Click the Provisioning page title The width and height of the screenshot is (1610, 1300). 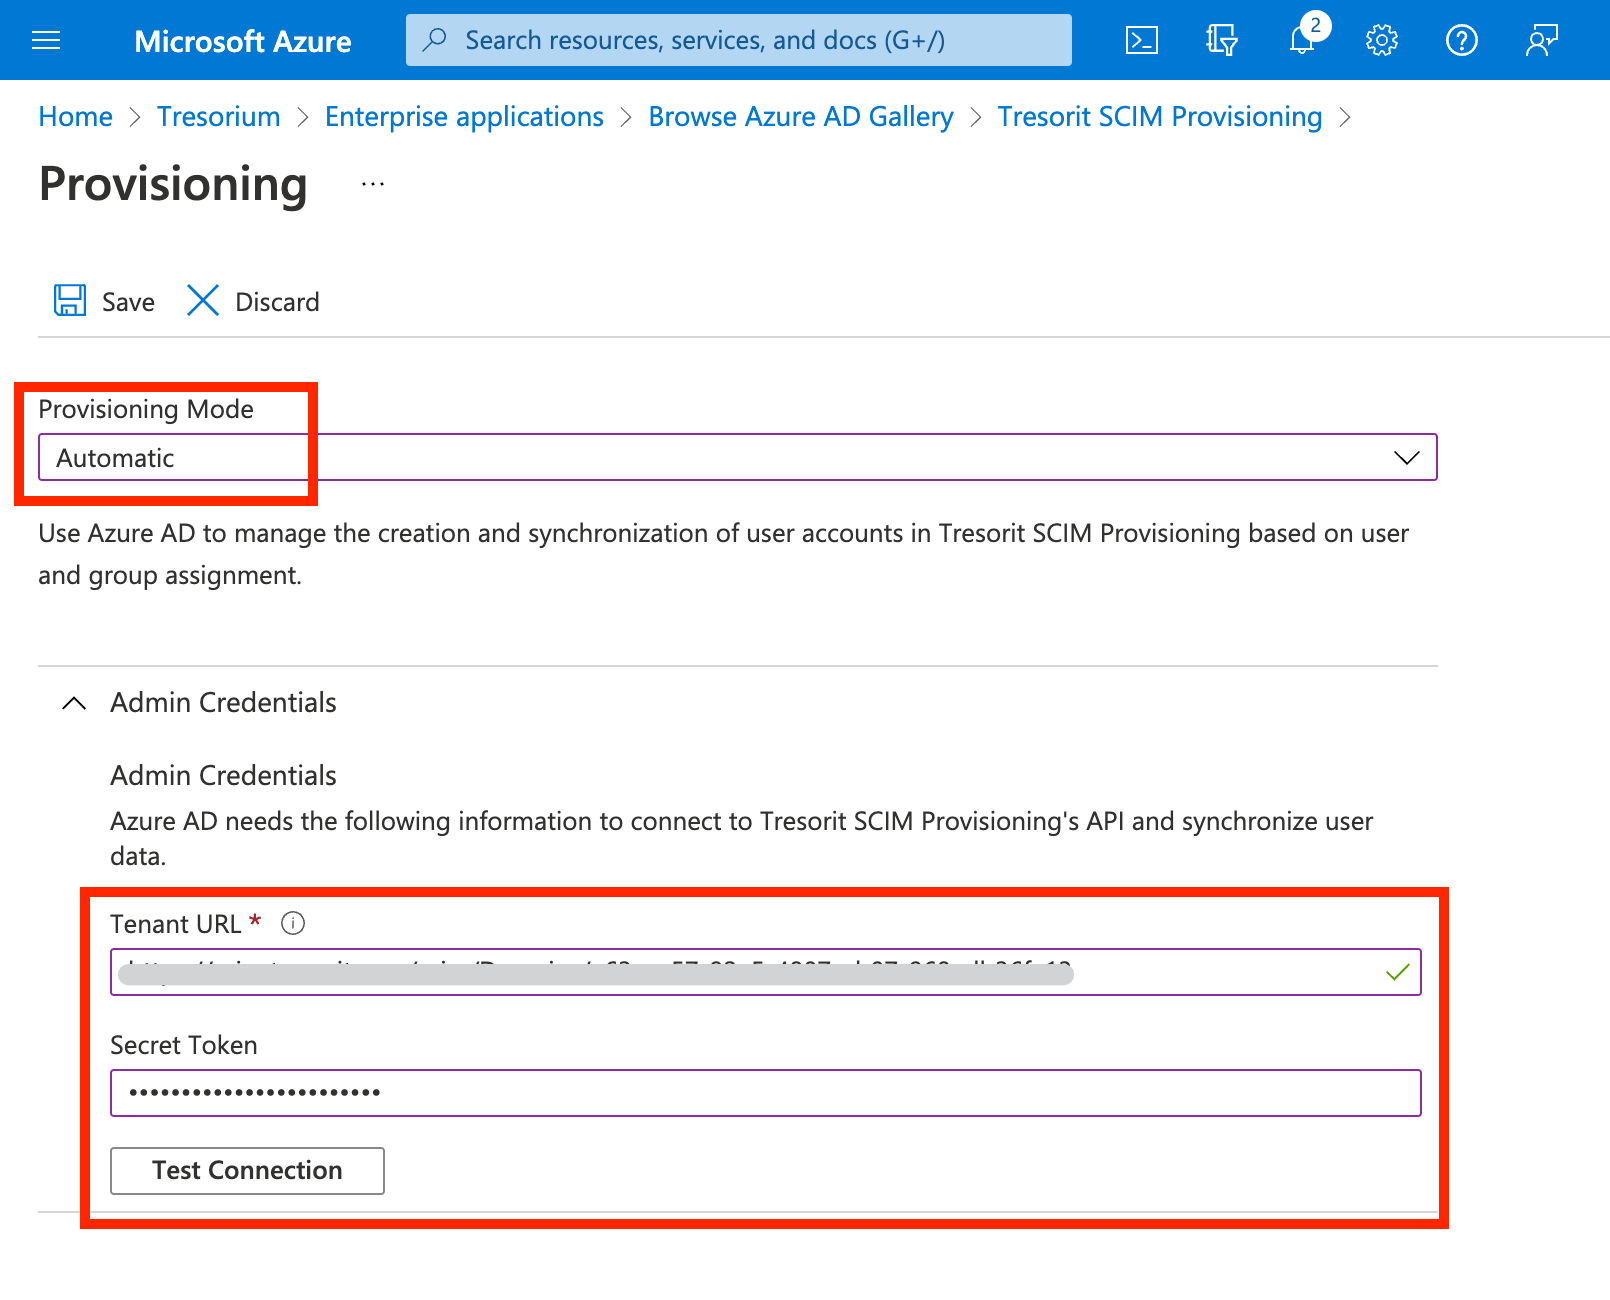pyautogui.click(x=173, y=184)
